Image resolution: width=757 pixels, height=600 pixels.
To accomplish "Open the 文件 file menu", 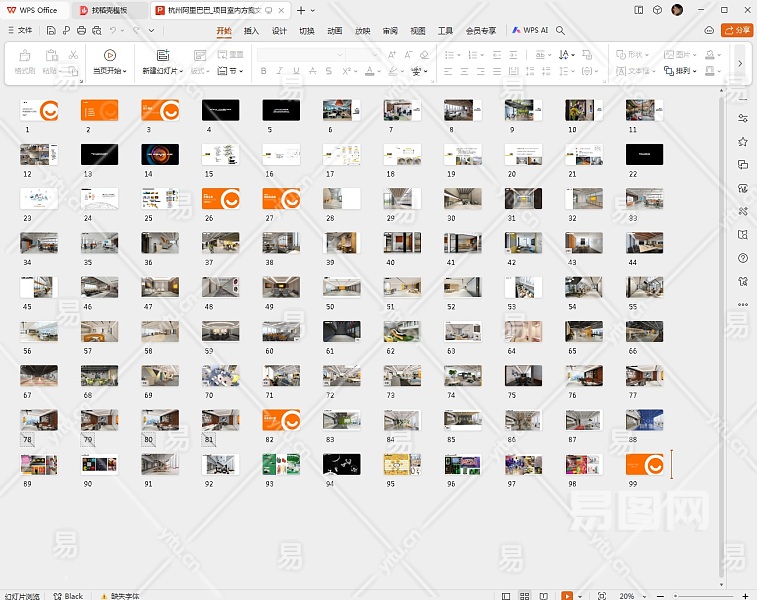I will coord(25,31).
